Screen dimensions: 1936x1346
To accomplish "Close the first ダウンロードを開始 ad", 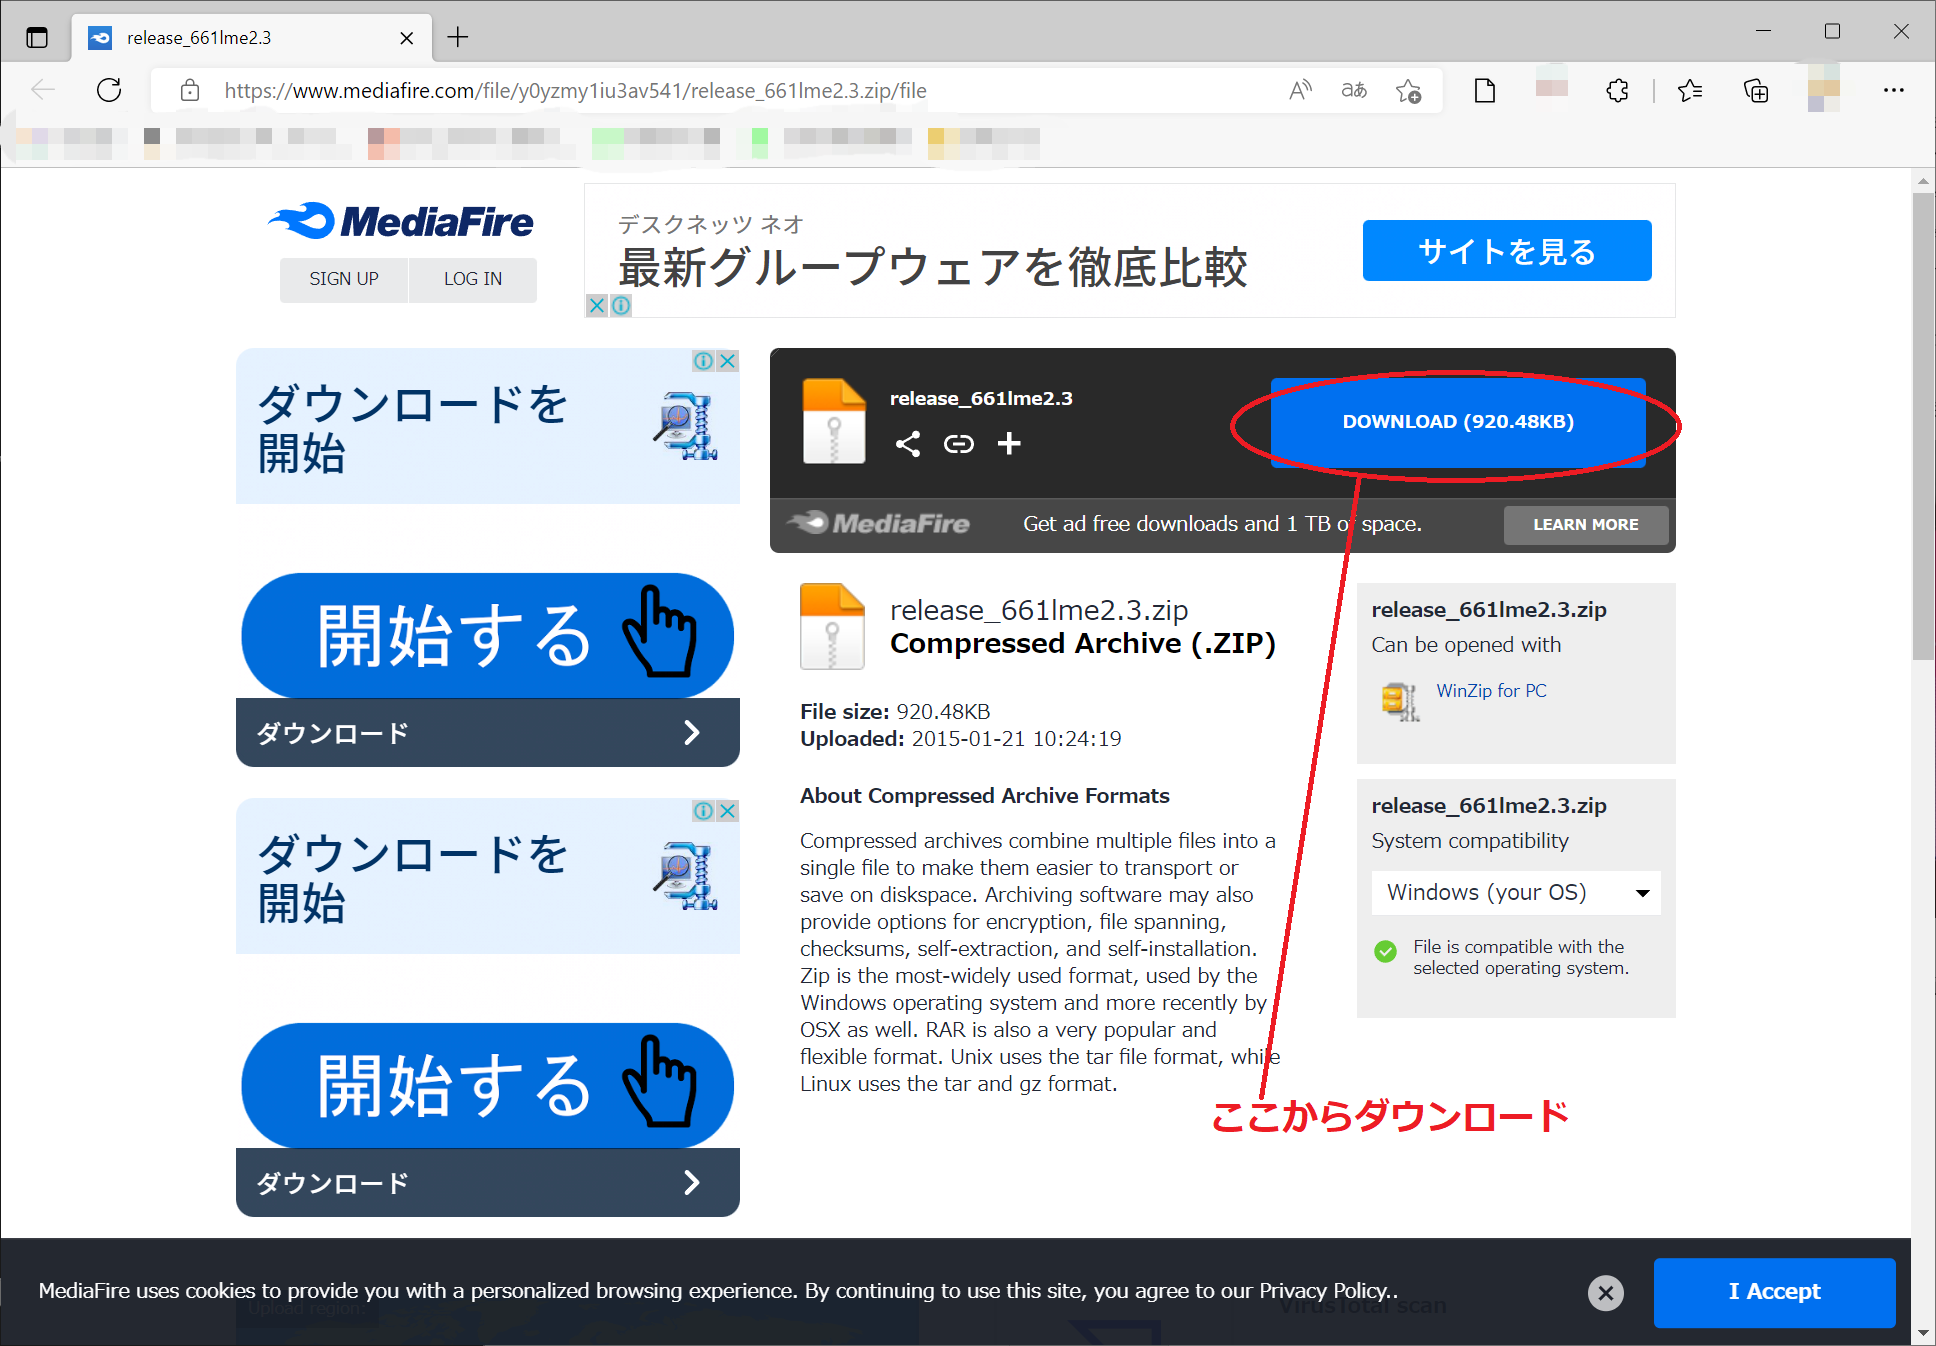I will click(728, 361).
